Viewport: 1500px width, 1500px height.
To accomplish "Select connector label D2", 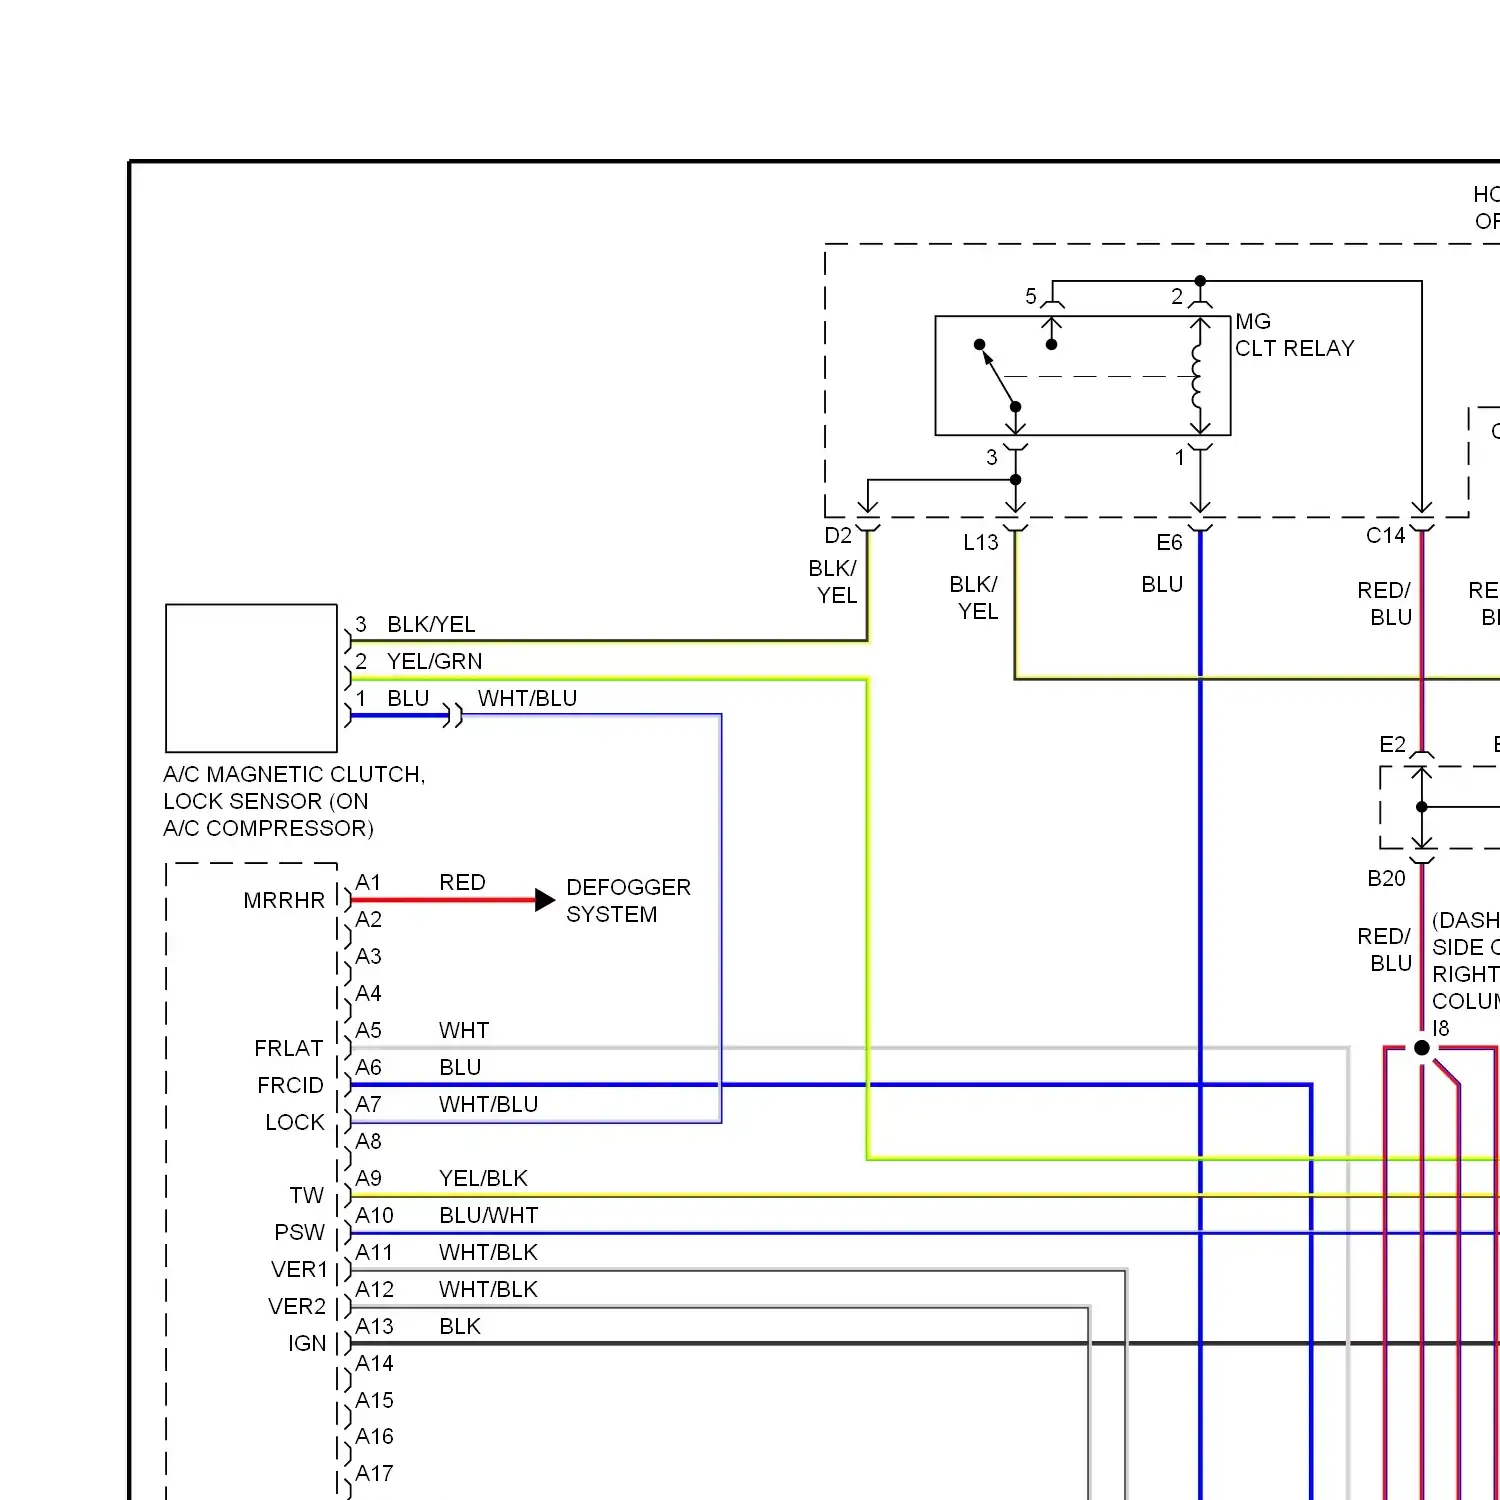I will click(838, 535).
